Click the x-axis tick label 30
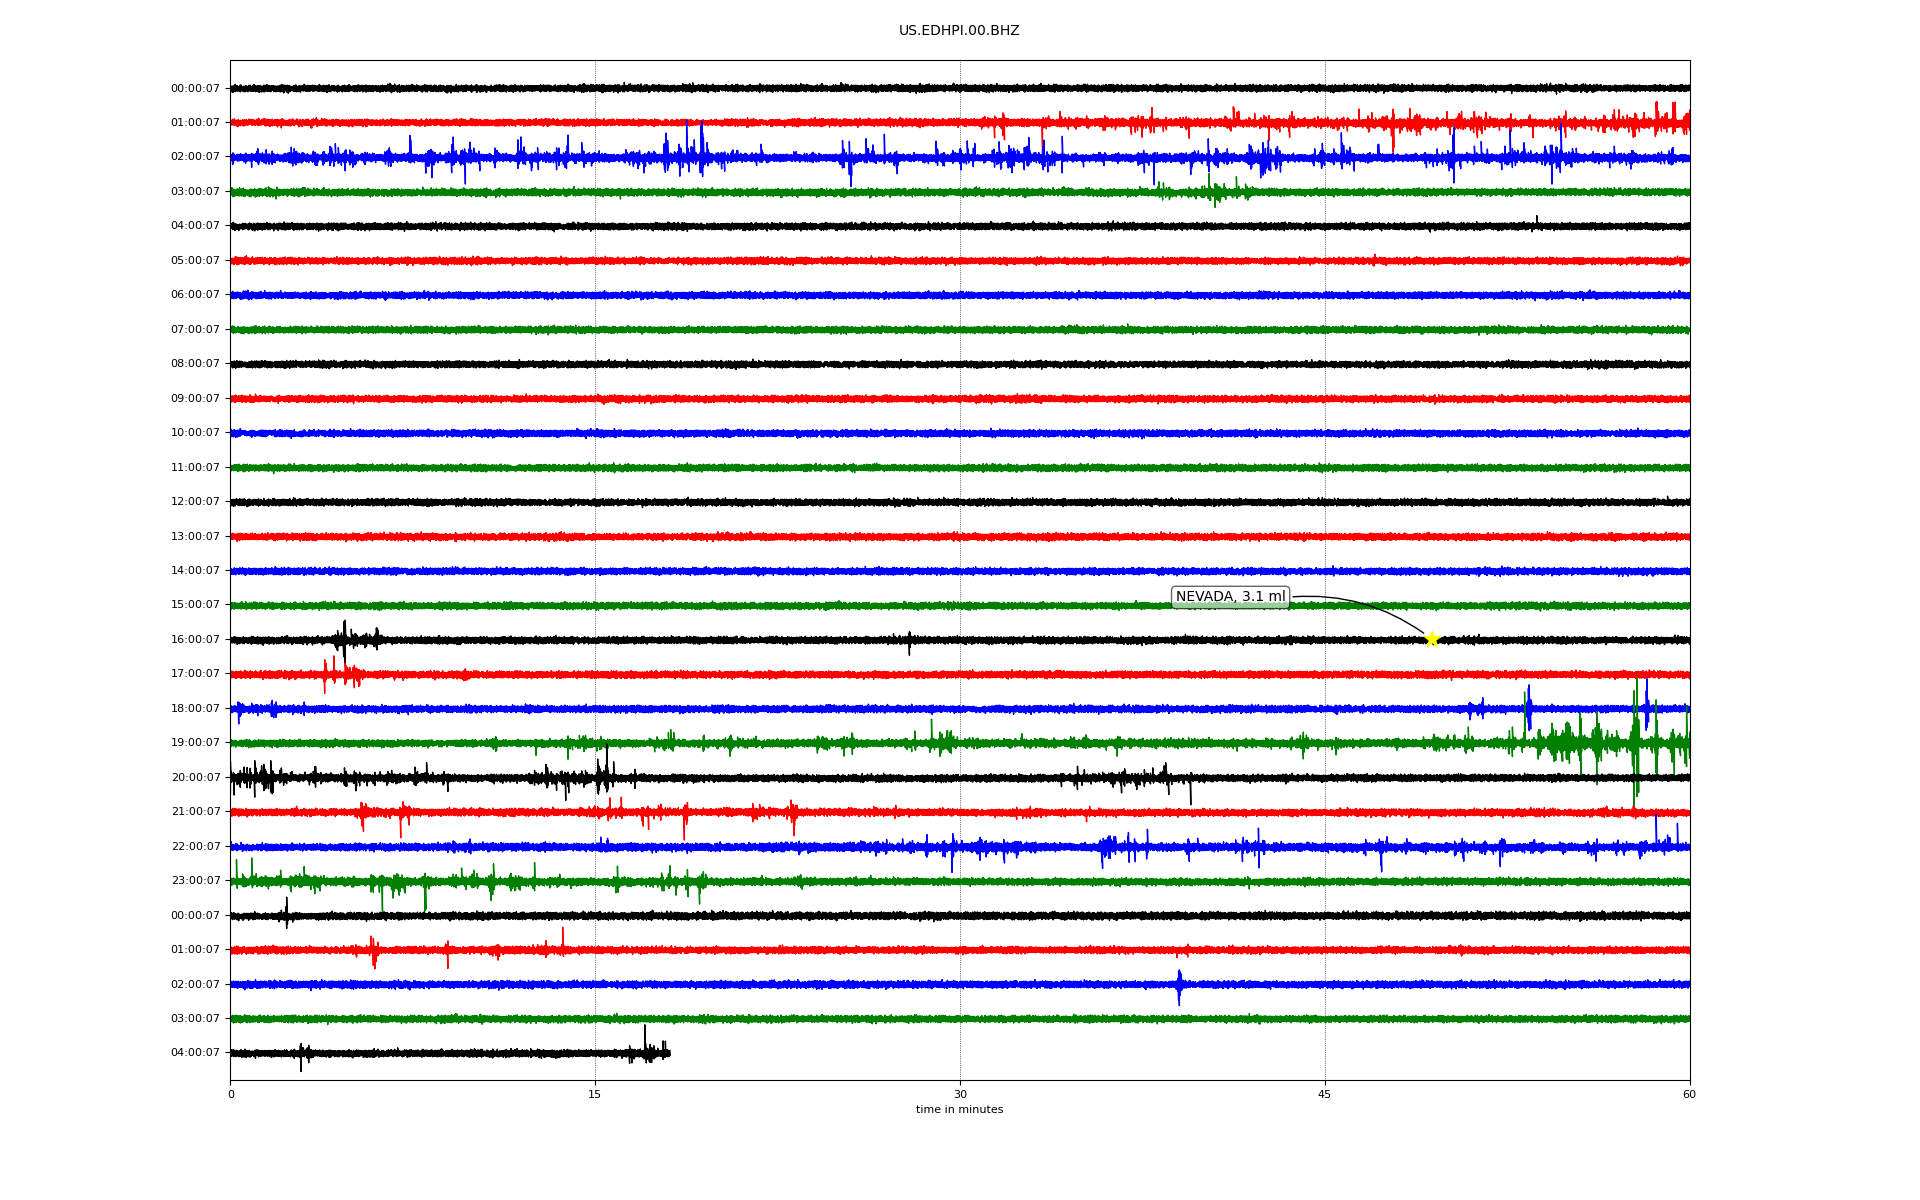 pyautogui.click(x=960, y=1095)
